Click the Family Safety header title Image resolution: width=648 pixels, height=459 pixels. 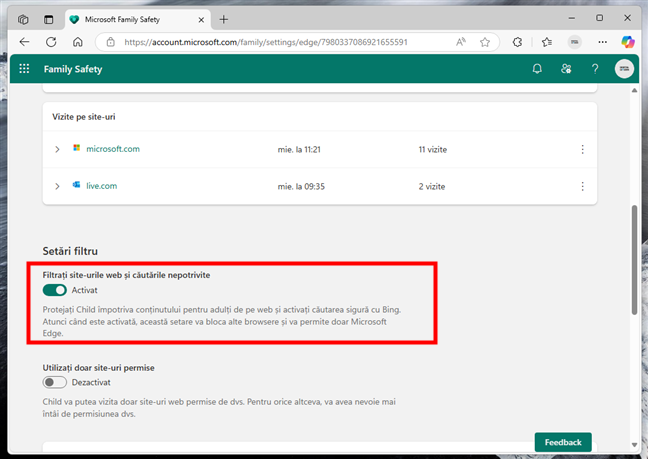point(73,69)
